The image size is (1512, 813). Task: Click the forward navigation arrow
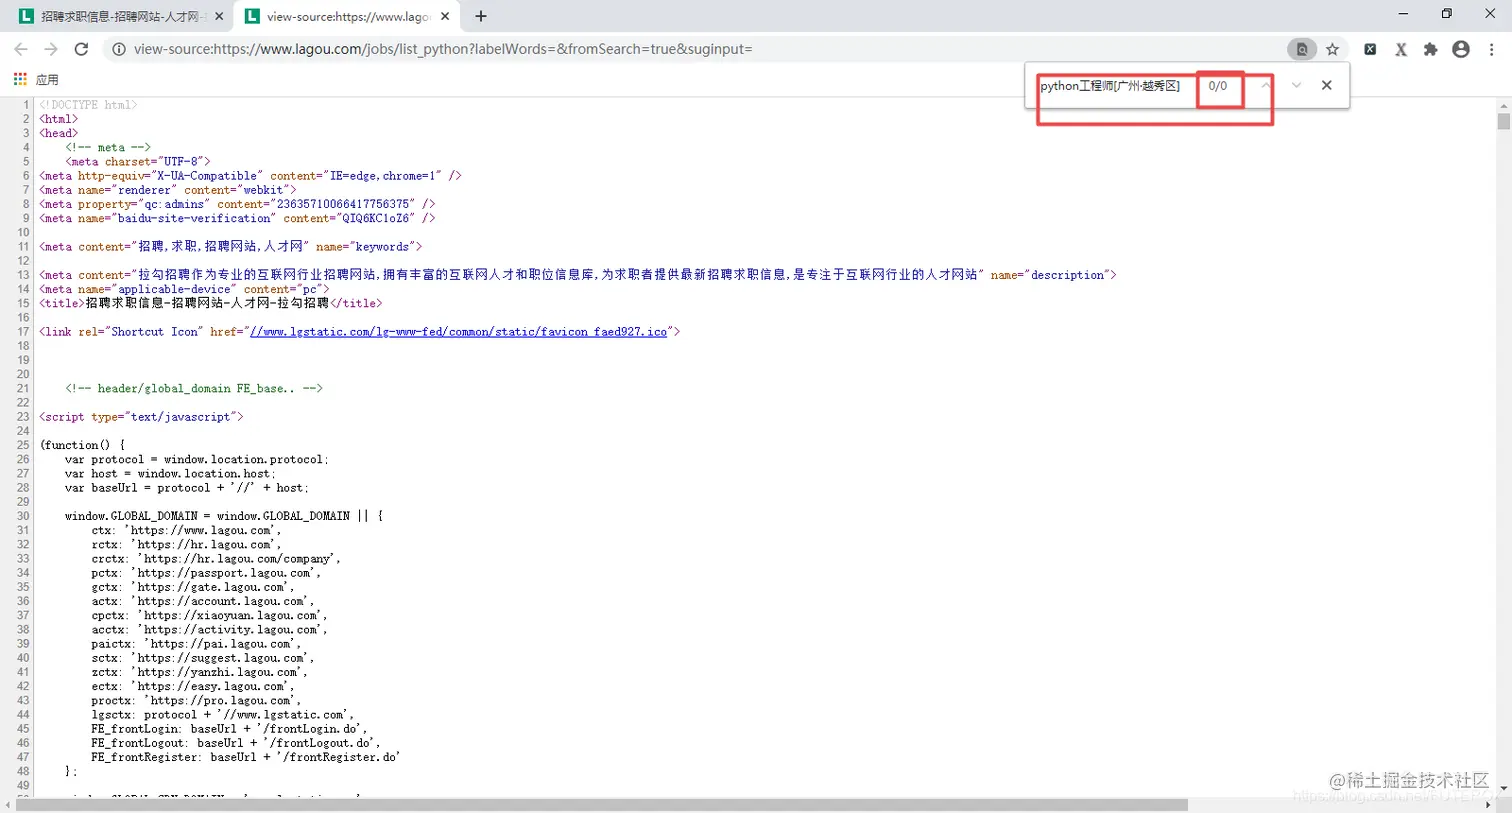point(51,49)
